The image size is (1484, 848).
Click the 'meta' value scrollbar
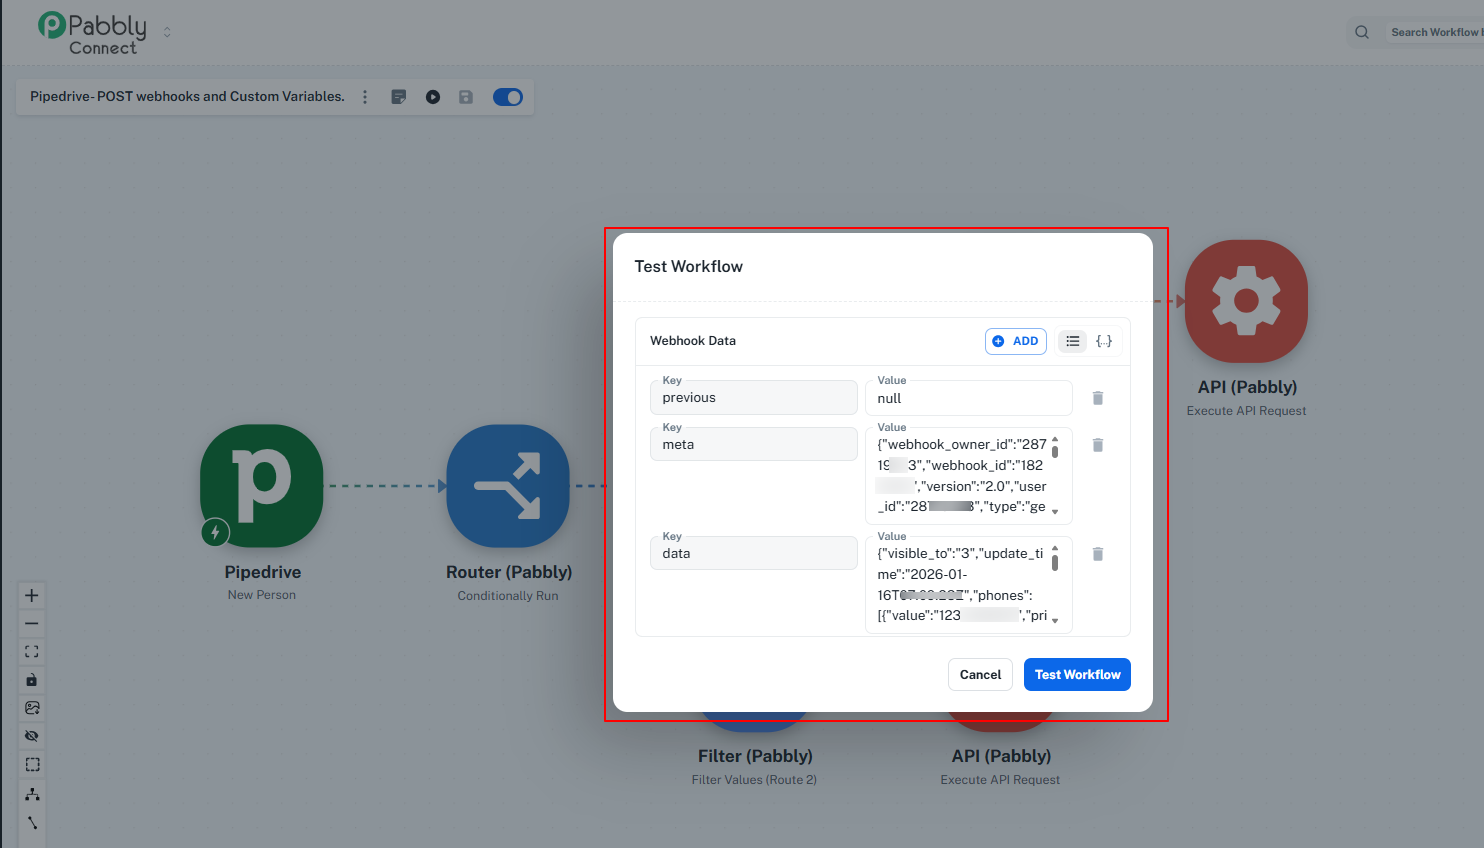click(1055, 452)
